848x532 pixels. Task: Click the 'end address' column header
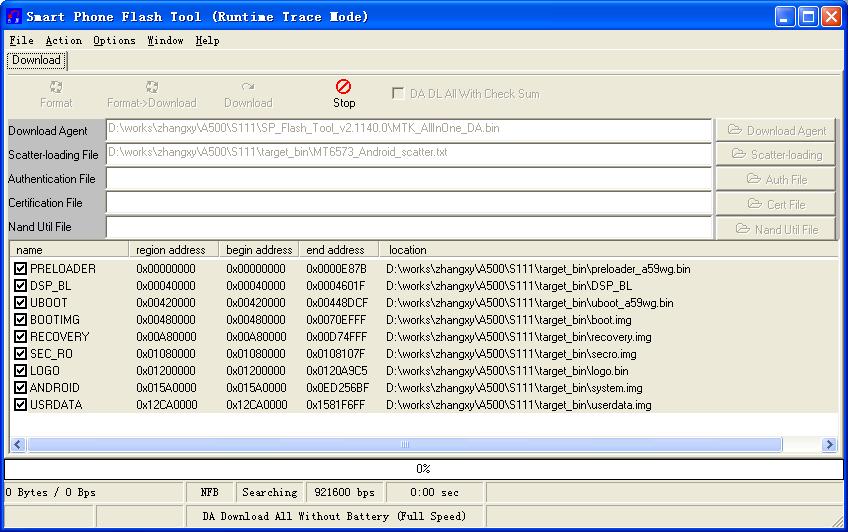tap(339, 250)
